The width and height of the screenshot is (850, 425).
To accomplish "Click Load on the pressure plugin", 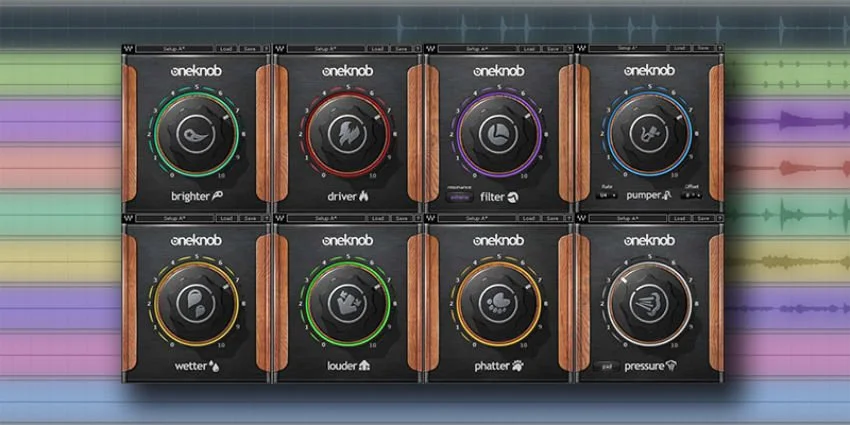I will (x=680, y=218).
